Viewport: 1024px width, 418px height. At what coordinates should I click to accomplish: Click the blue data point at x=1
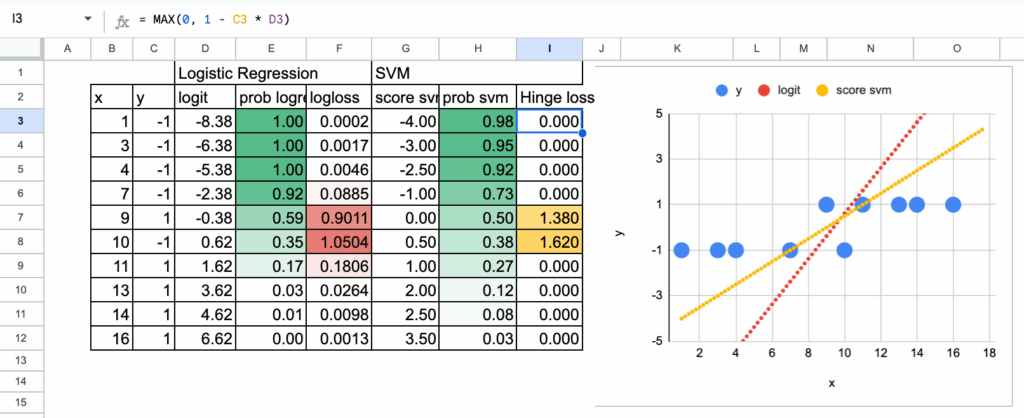[681, 250]
